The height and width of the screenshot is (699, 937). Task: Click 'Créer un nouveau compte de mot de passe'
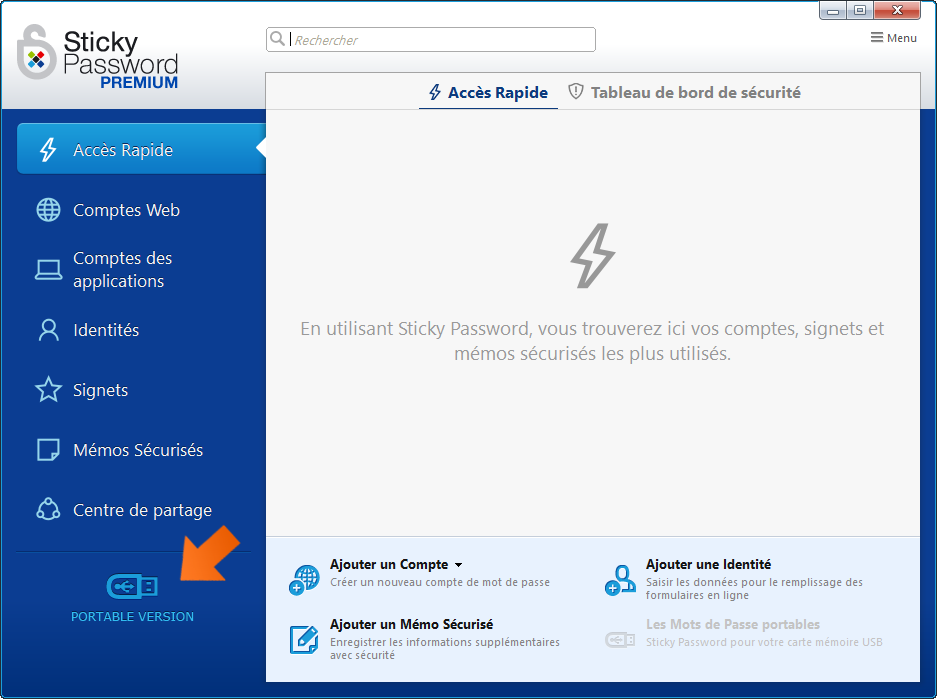(440, 582)
